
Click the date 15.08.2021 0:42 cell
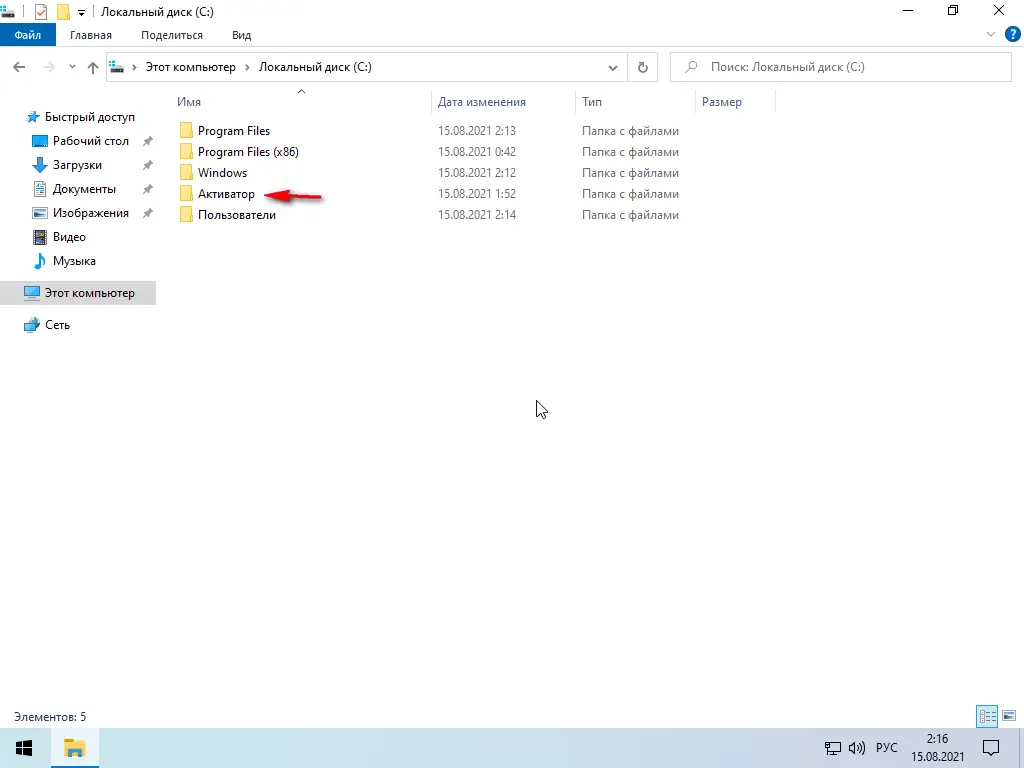click(x=477, y=152)
